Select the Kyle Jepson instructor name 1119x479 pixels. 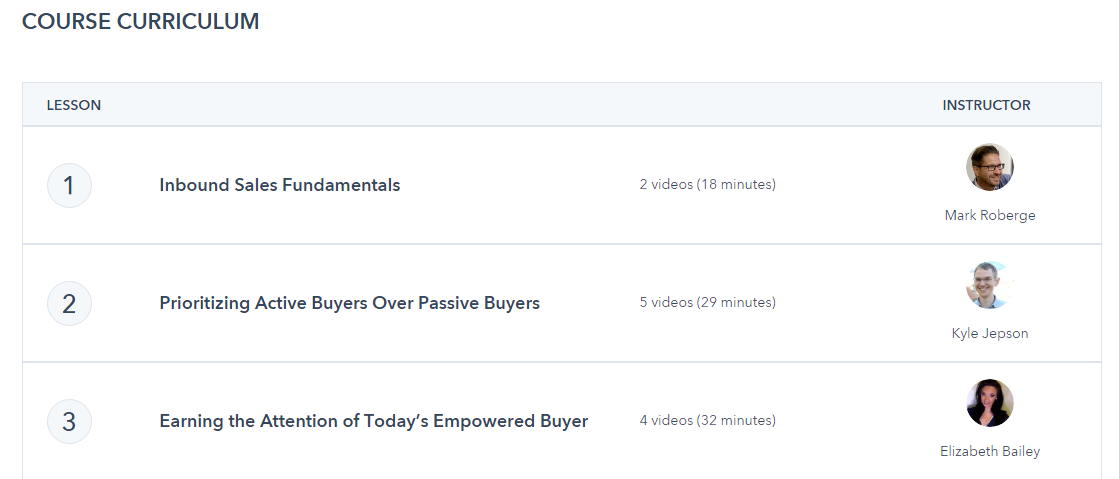click(x=989, y=333)
